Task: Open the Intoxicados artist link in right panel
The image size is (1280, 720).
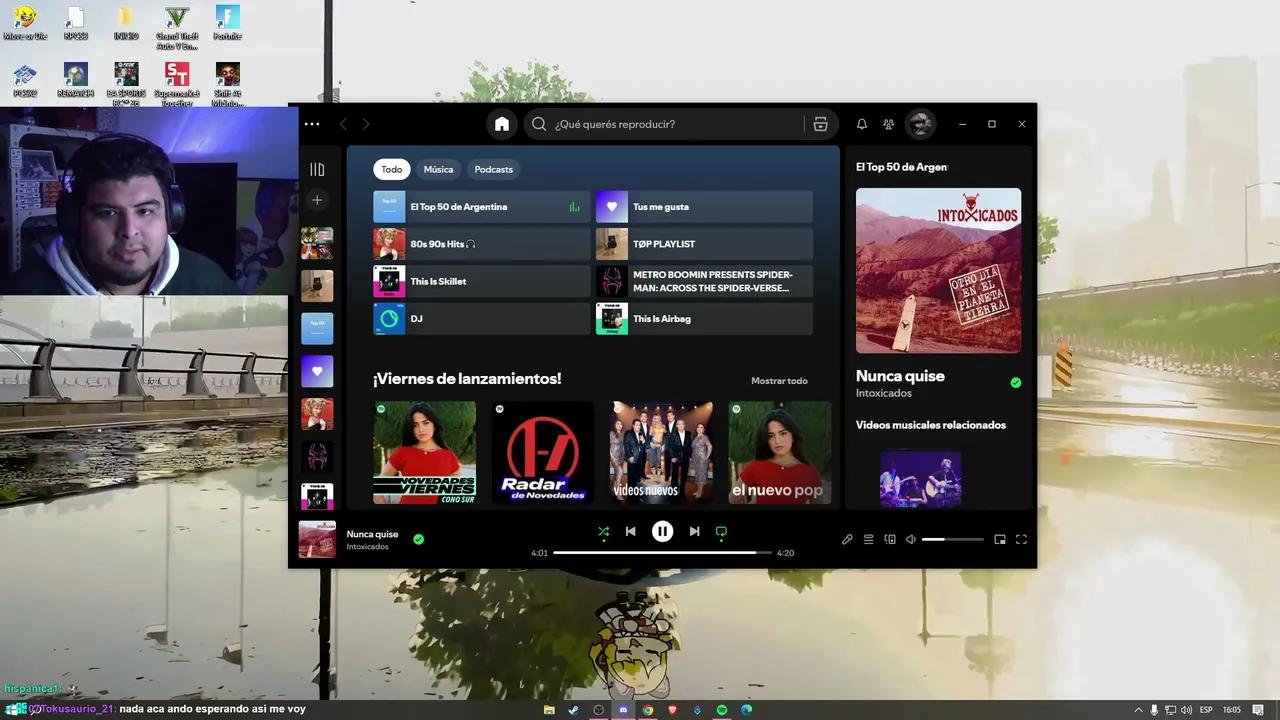Action: 884,394
